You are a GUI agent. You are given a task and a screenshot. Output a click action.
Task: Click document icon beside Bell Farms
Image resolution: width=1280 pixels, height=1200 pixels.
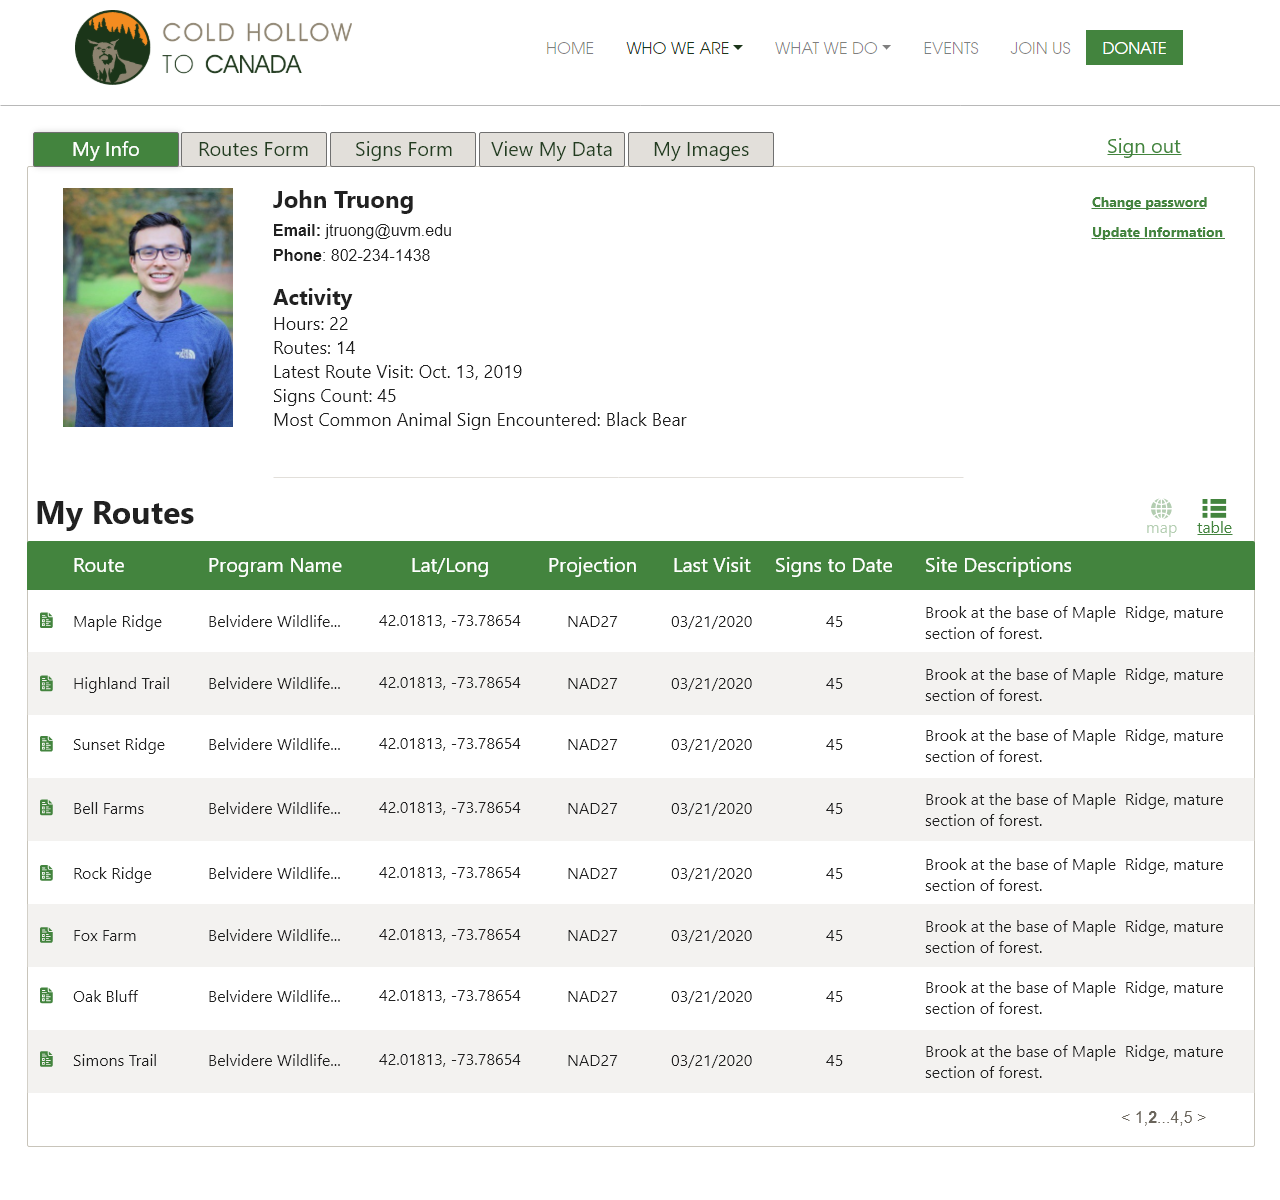point(46,808)
